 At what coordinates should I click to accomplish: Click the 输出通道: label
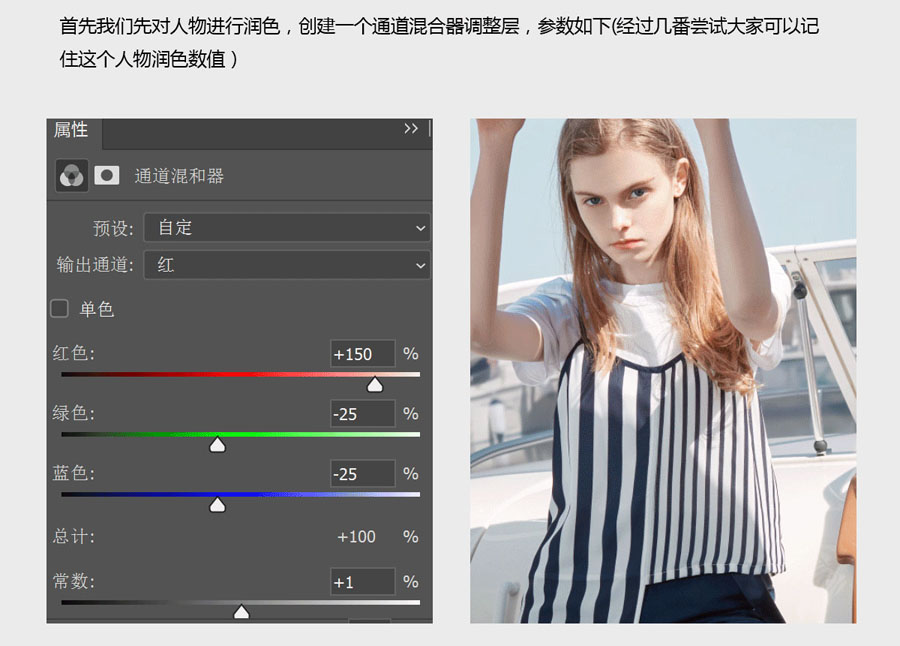click(x=95, y=265)
